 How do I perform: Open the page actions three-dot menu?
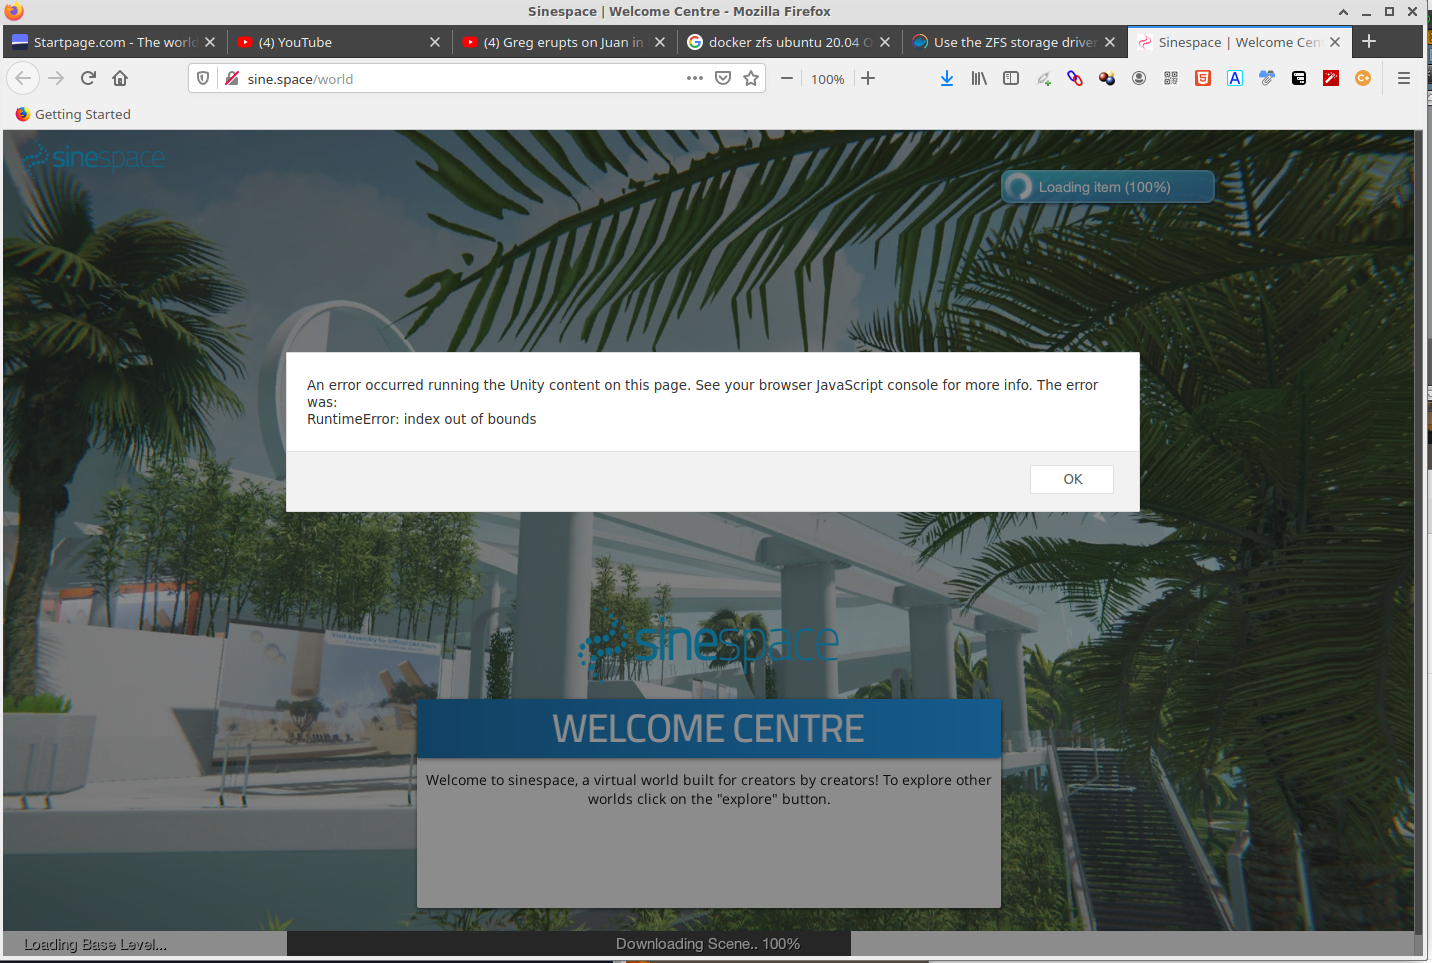(x=695, y=78)
